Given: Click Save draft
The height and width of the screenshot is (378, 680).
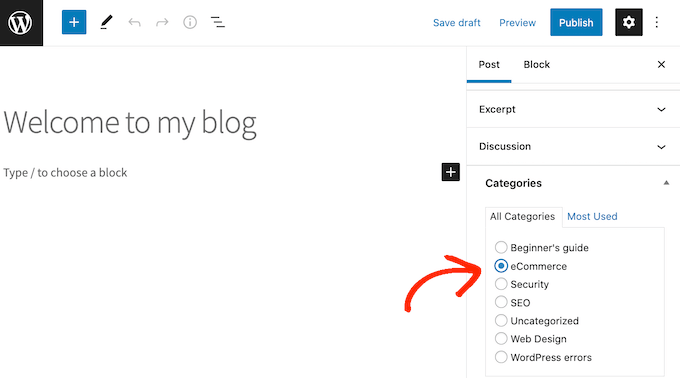Looking at the screenshot, I should pos(456,23).
